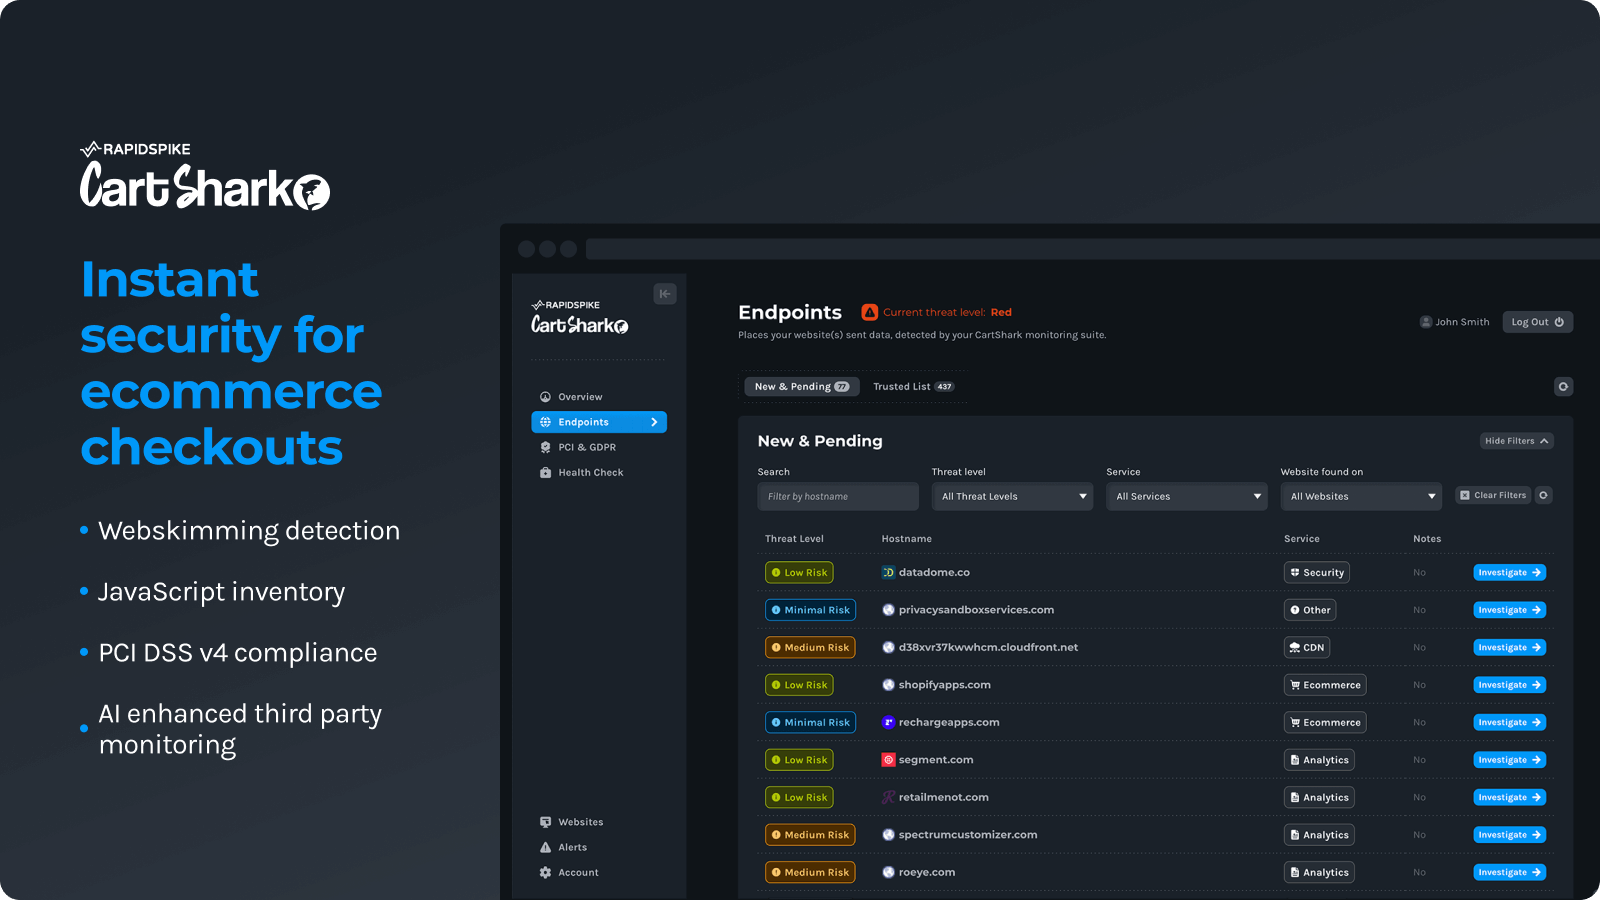This screenshot has height=900, width=1600.
Task: Click the John Smith user avatar icon
Action: [x=1426, y=322]
